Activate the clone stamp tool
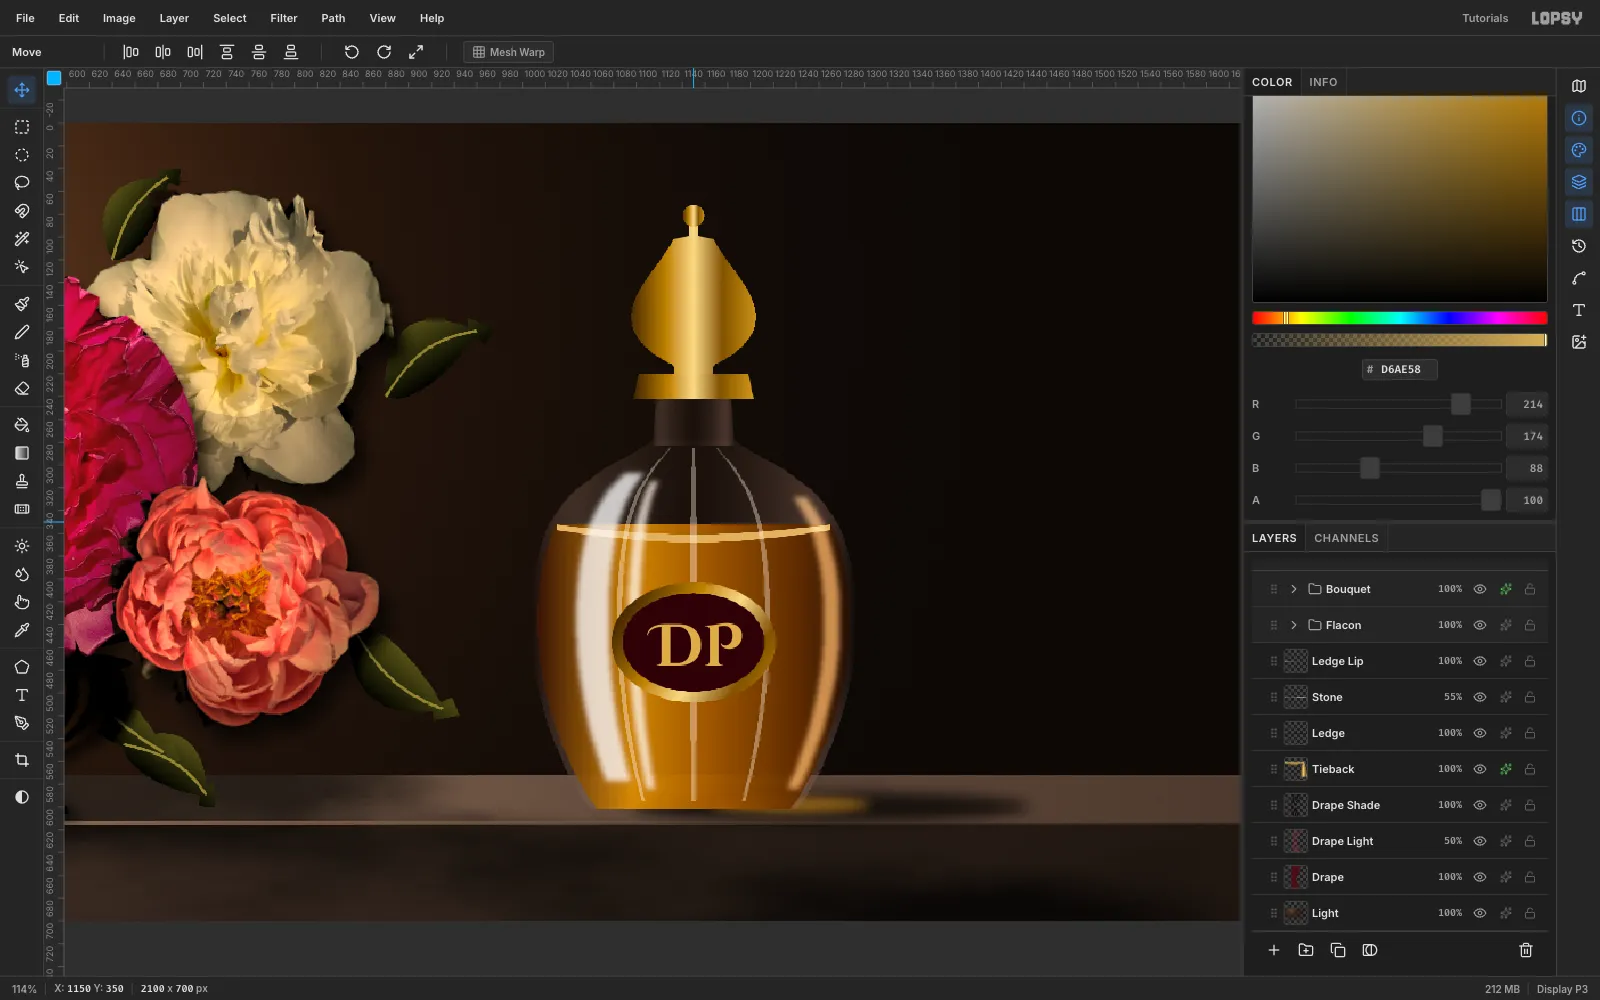Viewport: 1600px width, 1000px height. 22,481
